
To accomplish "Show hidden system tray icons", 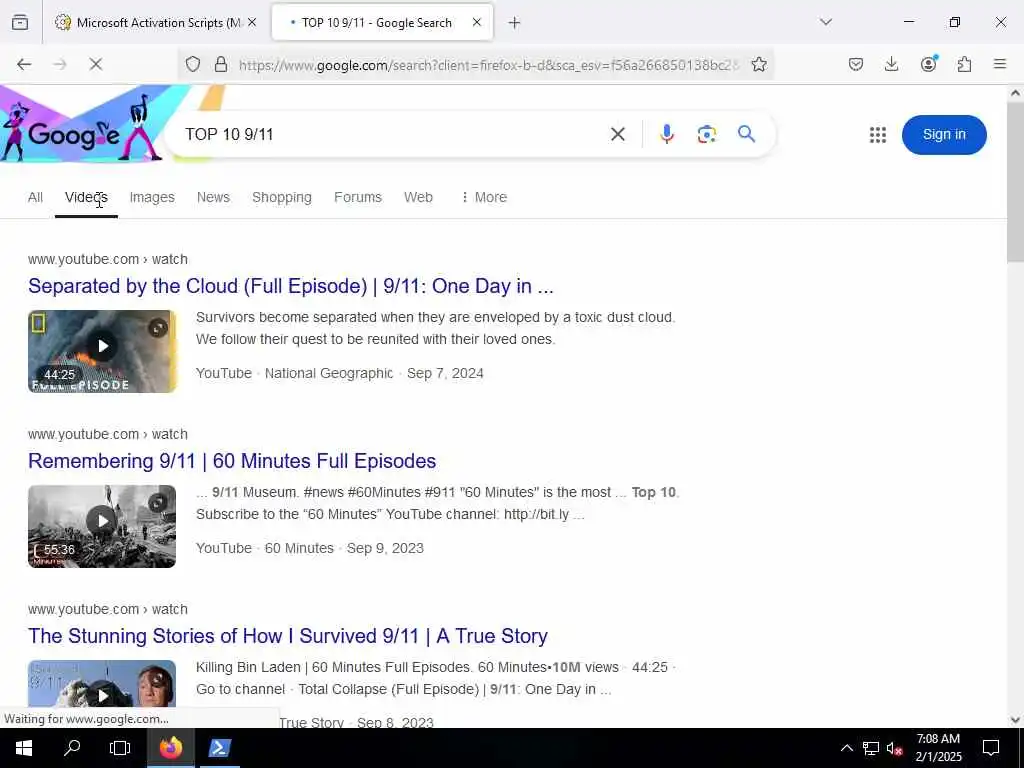I will tap(846, 748).
